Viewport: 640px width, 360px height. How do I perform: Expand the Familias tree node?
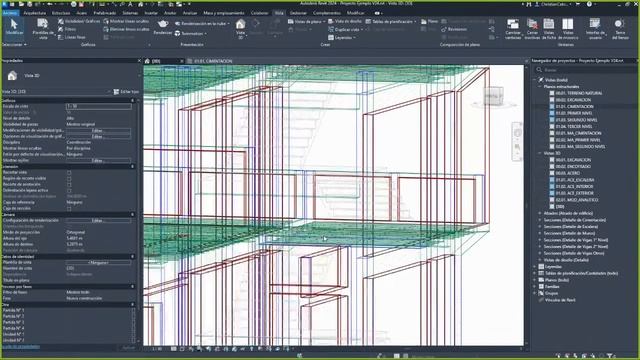[534, 287]
